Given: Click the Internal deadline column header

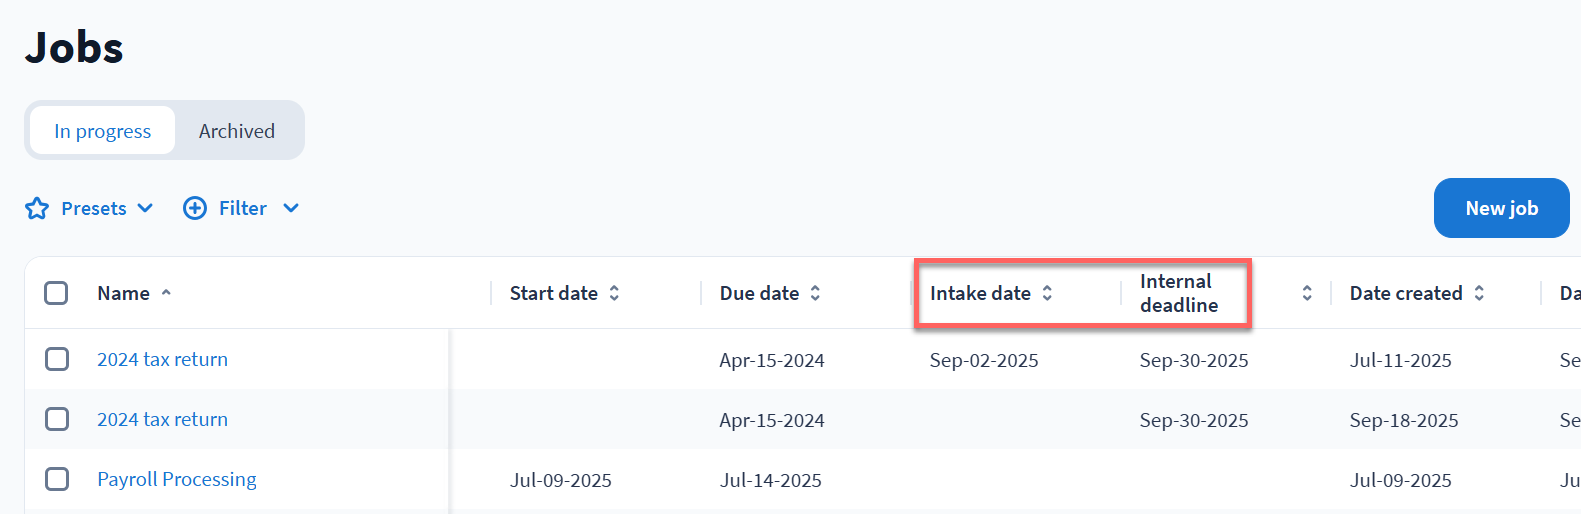Looking at the screenshot, I should (x=1178, y=293).
